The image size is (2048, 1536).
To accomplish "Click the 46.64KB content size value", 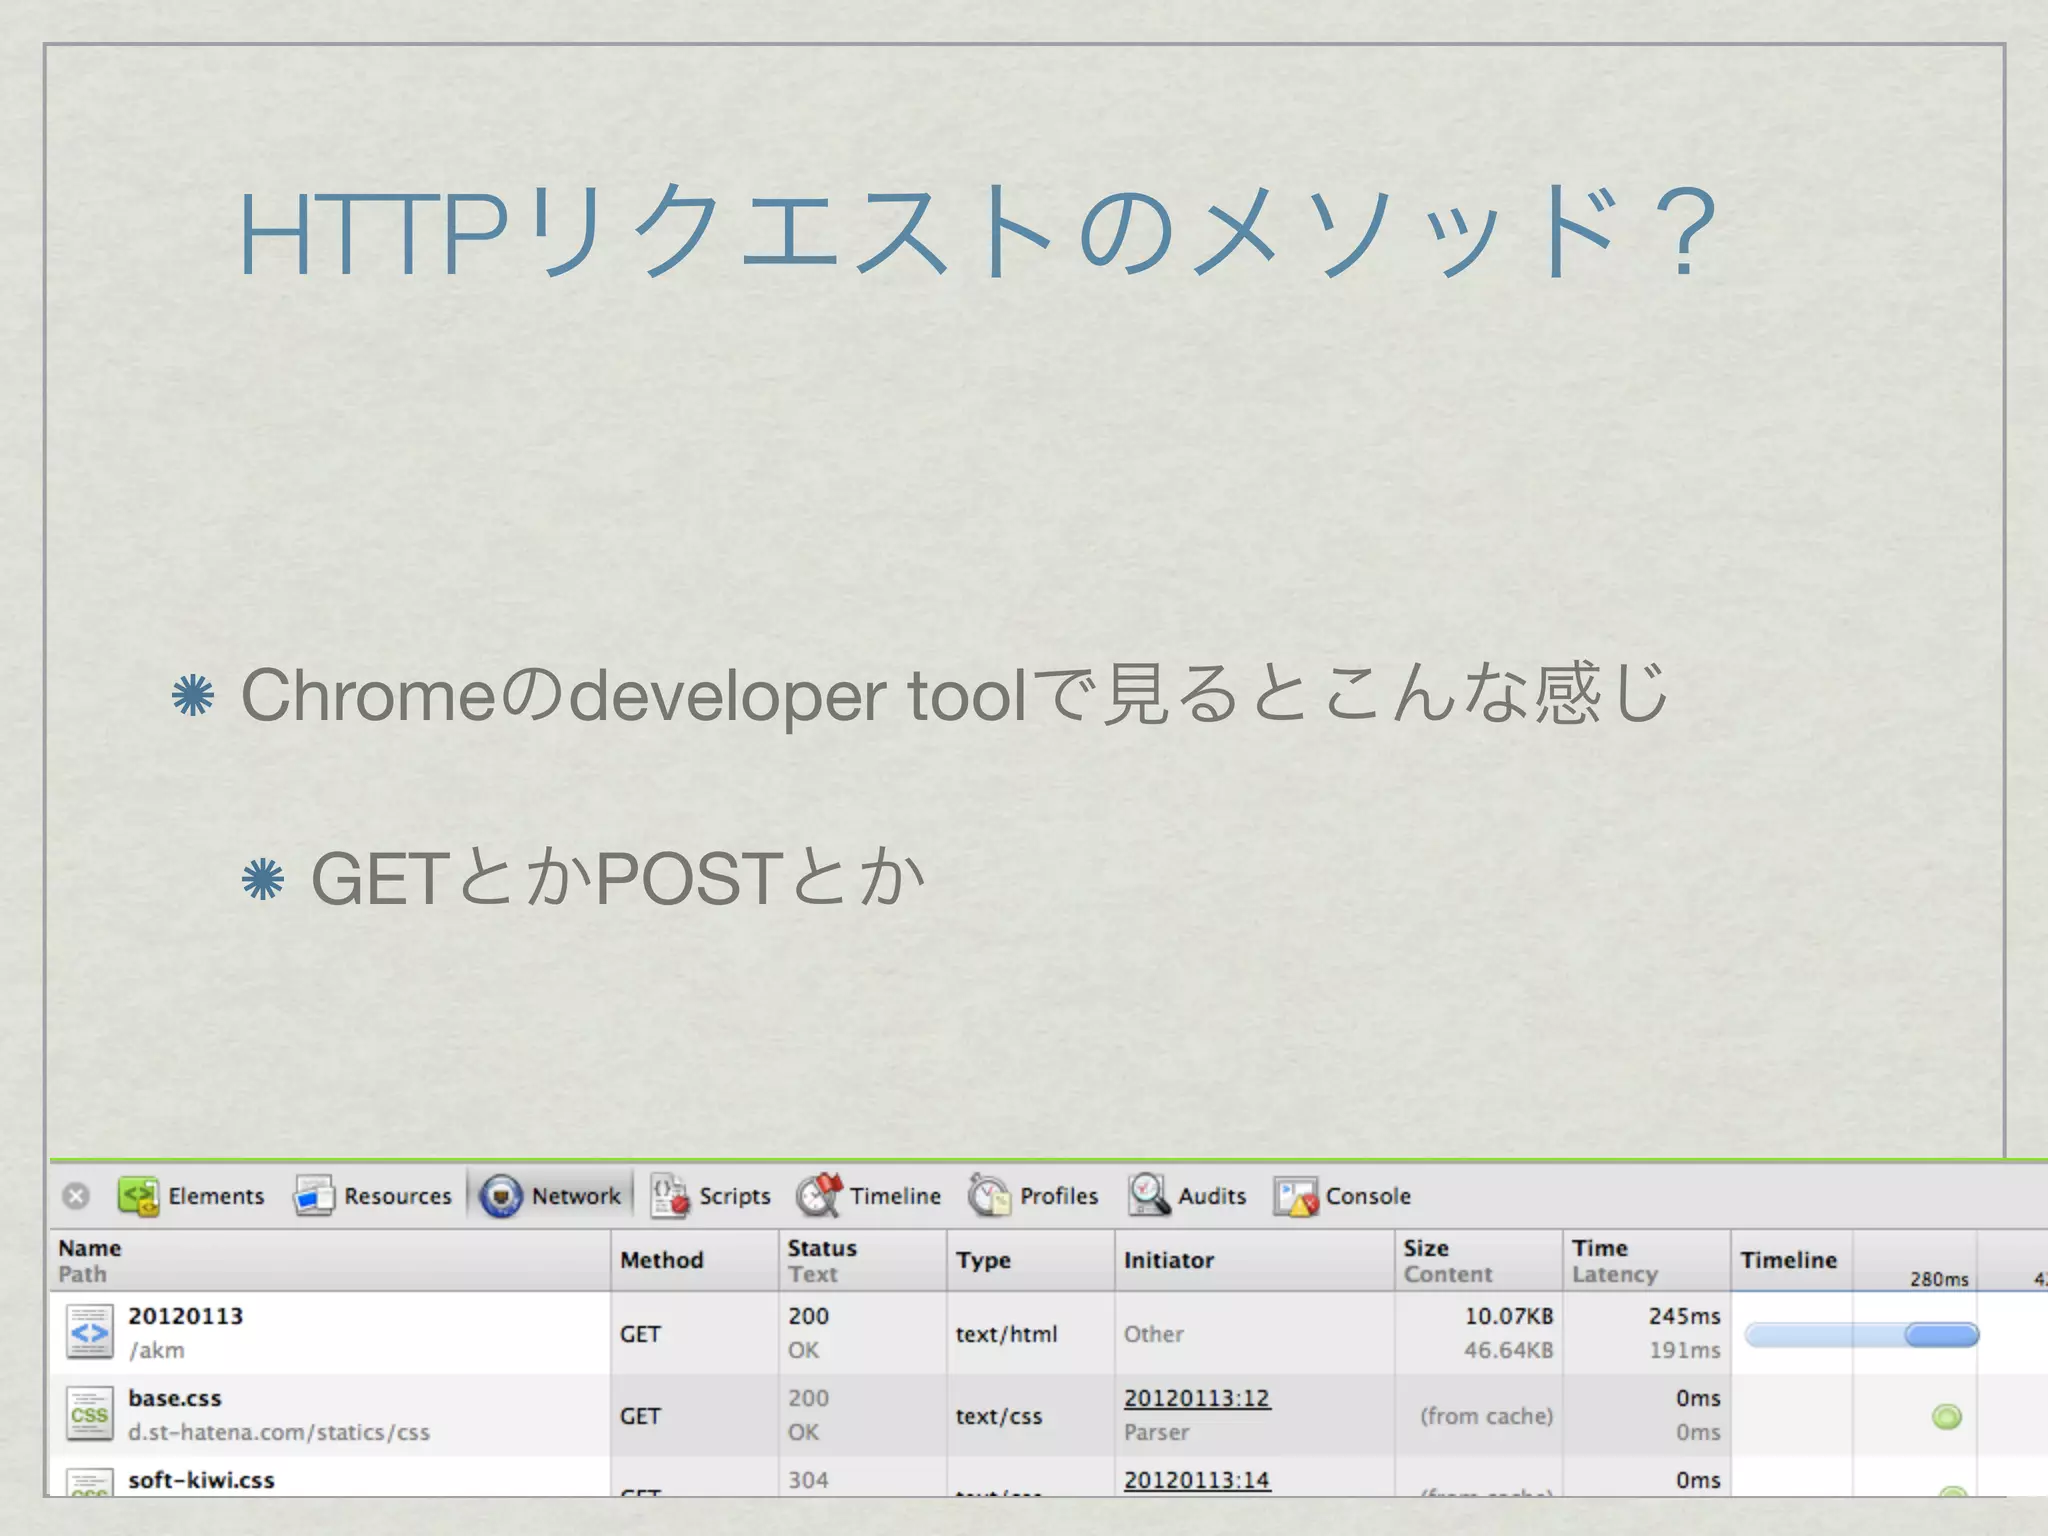I will tap(1509, 1350).
